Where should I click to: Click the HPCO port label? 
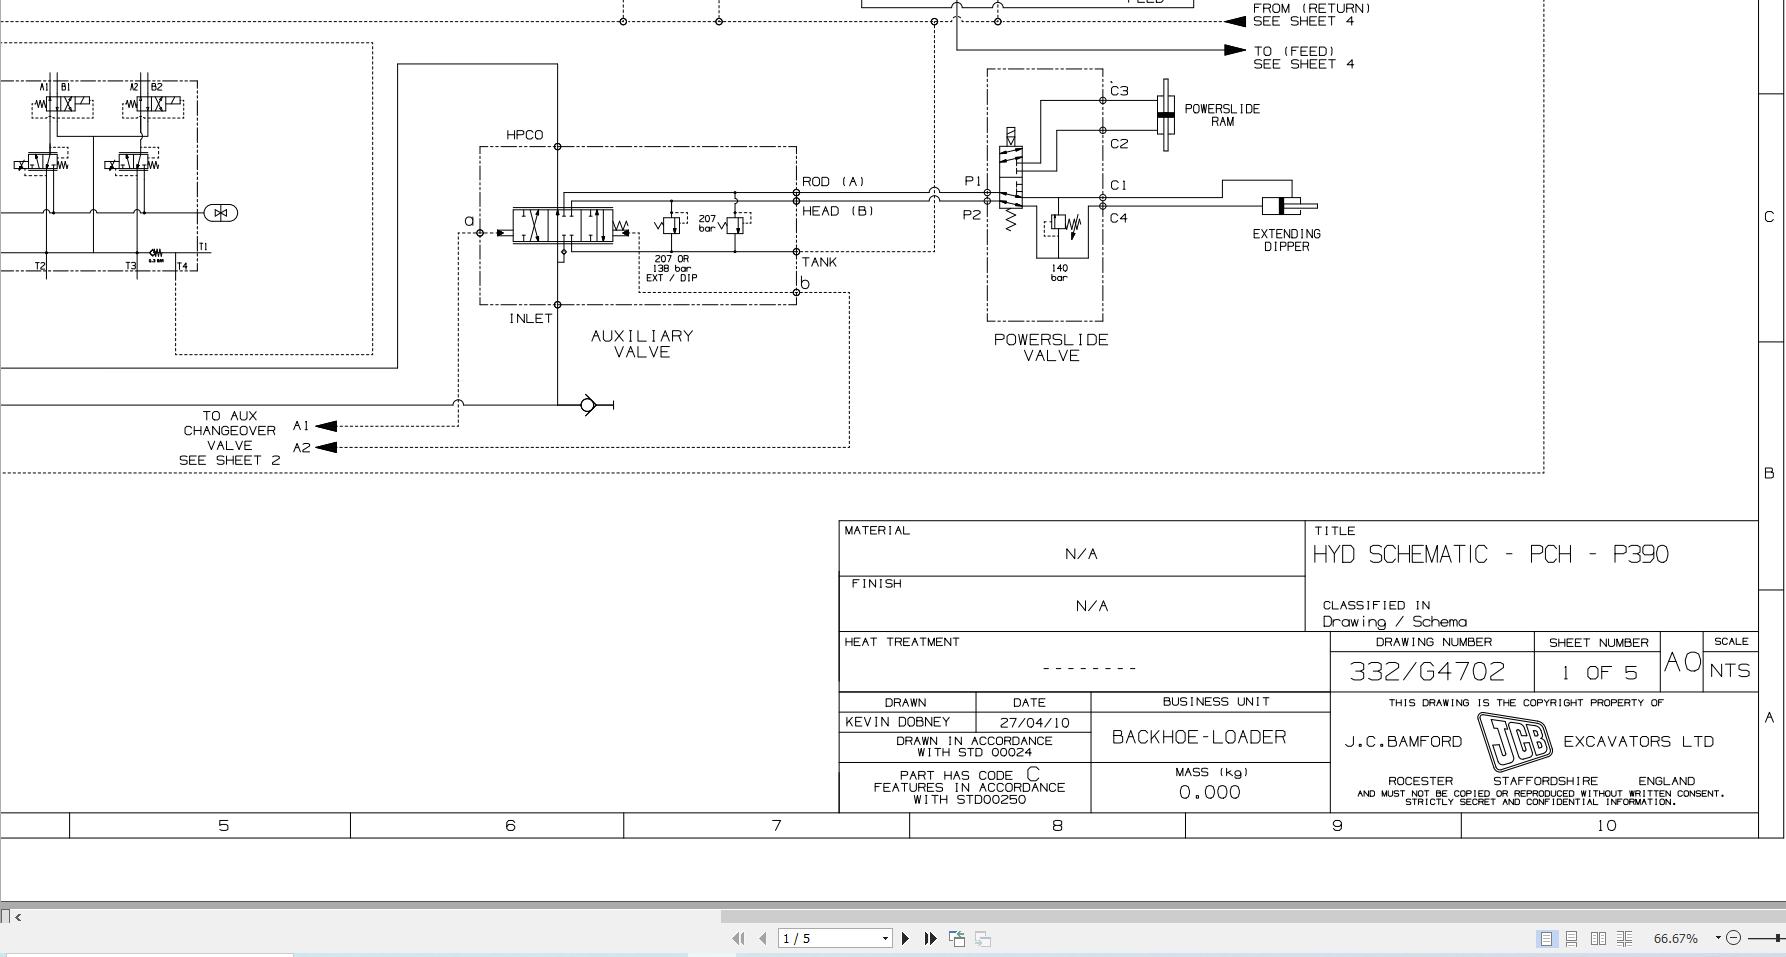(524, 135)
